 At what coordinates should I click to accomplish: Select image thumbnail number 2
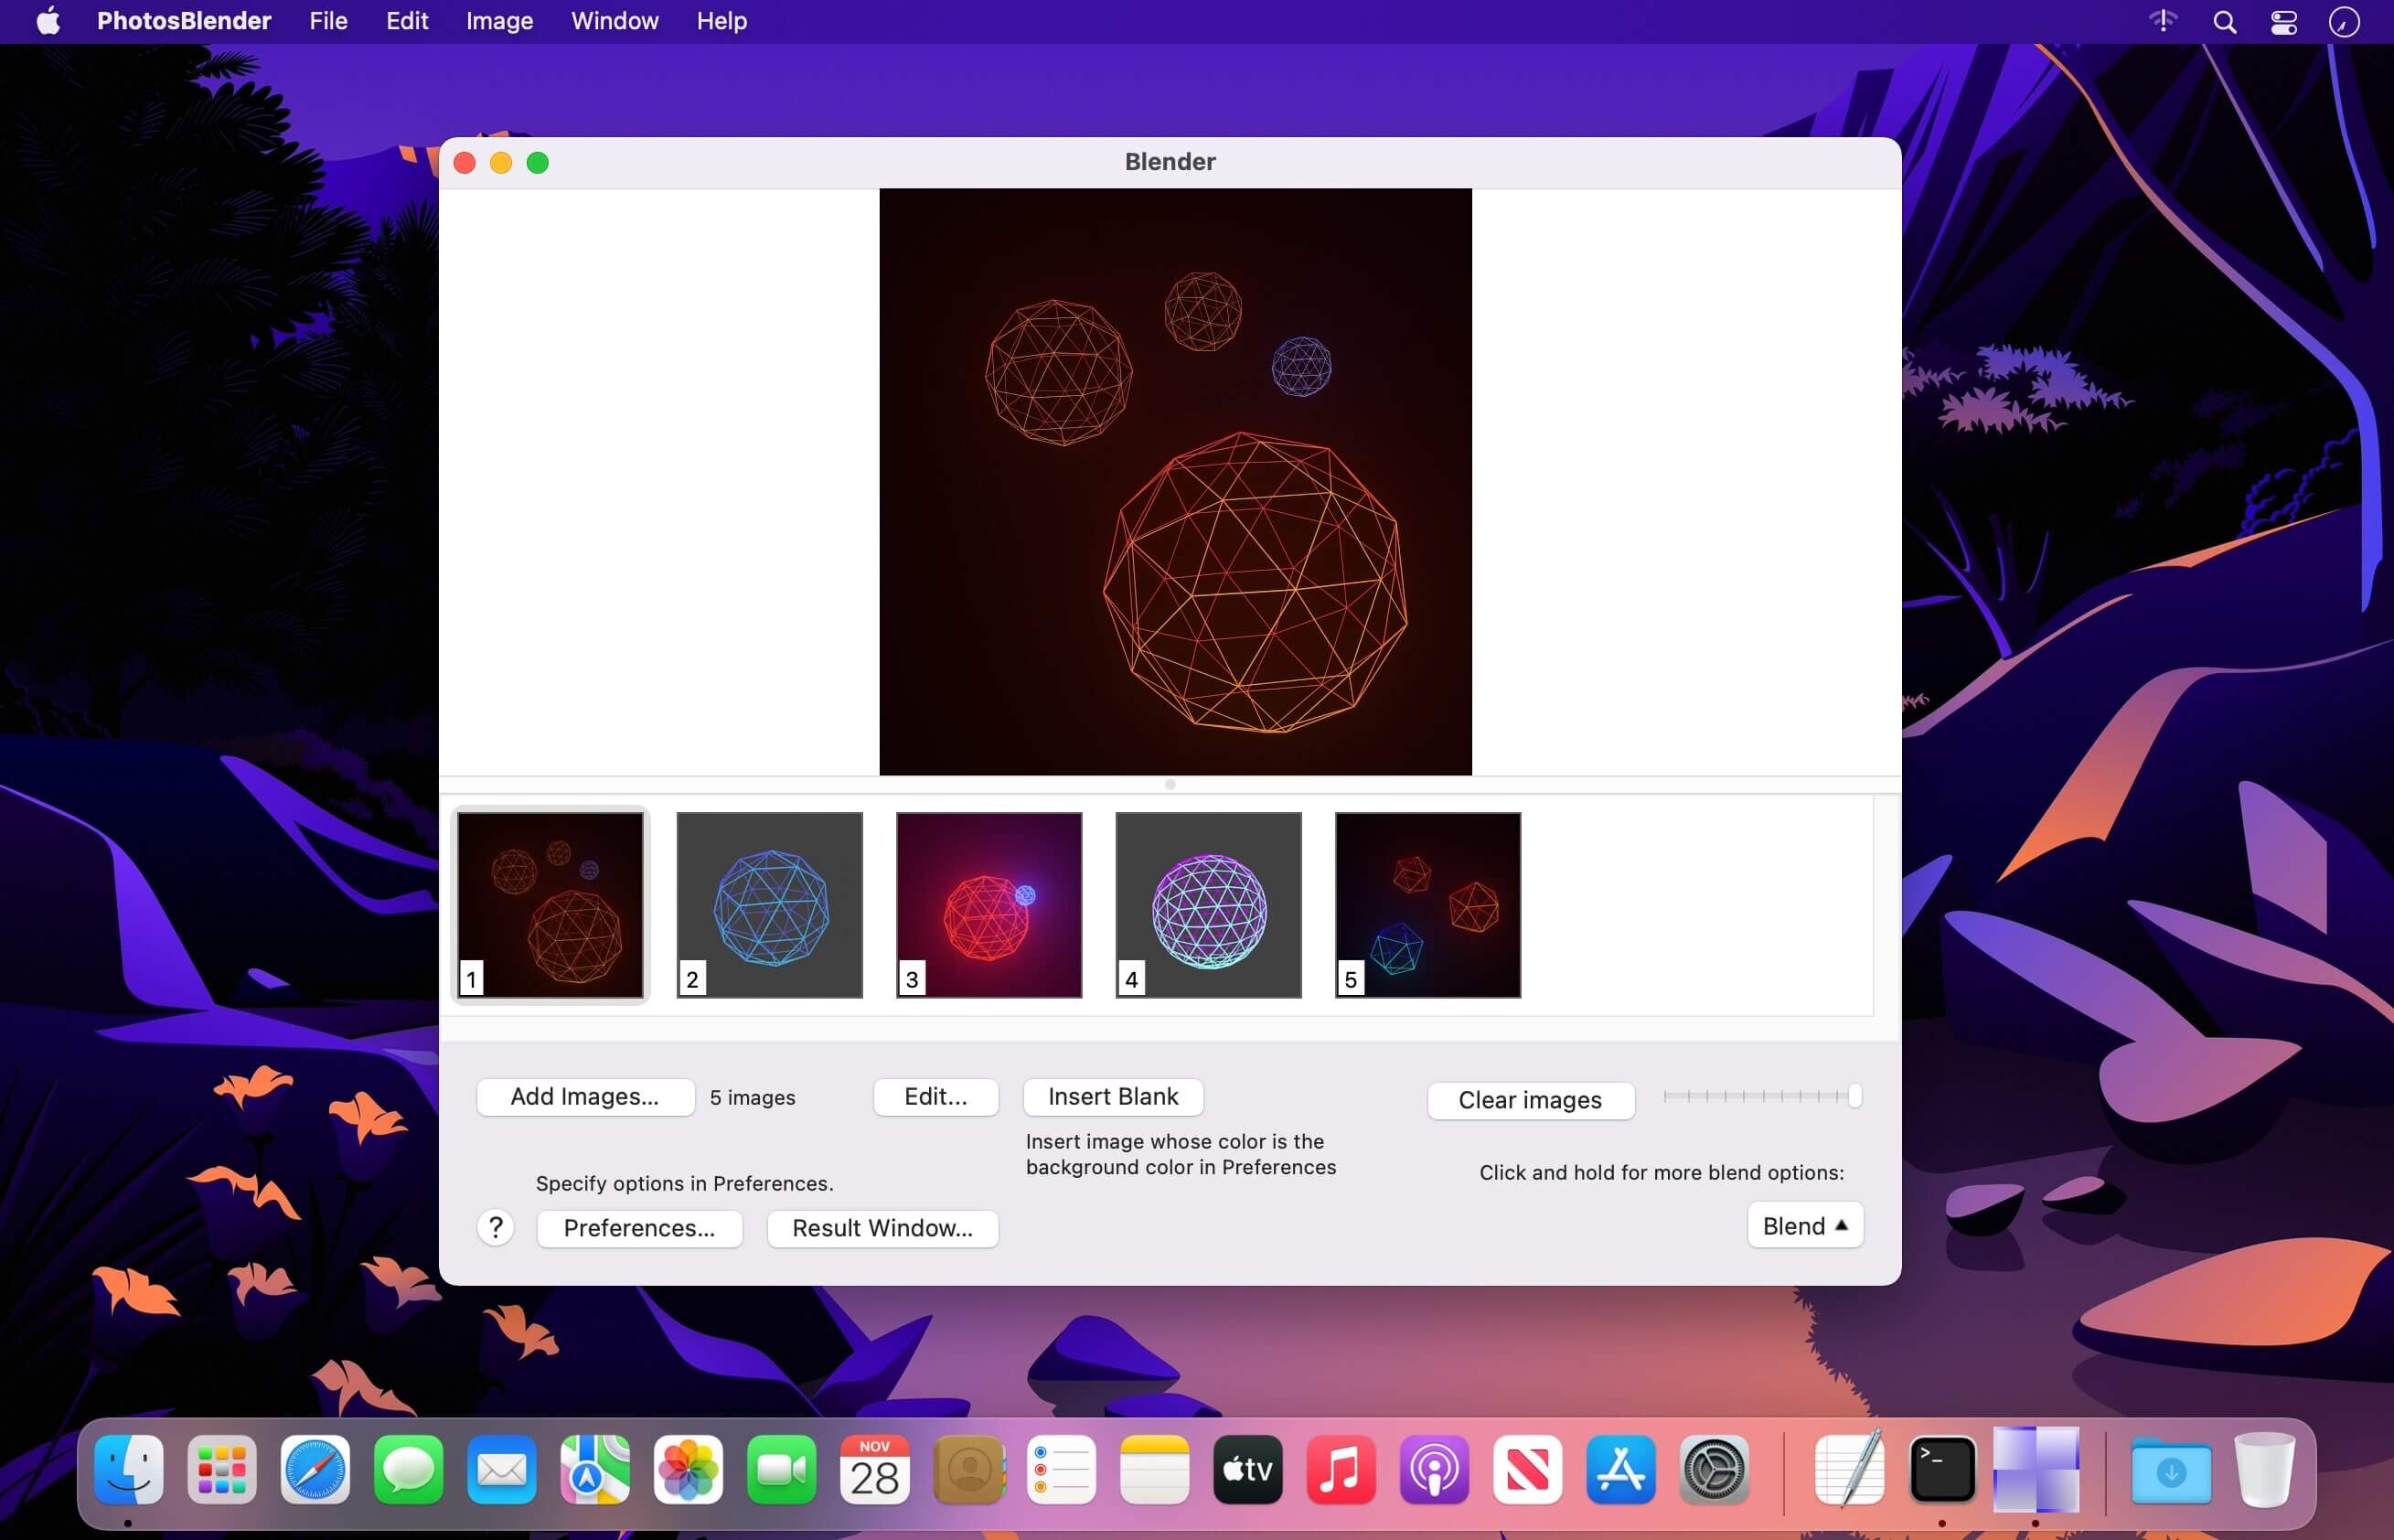click(x=769, y=905)
